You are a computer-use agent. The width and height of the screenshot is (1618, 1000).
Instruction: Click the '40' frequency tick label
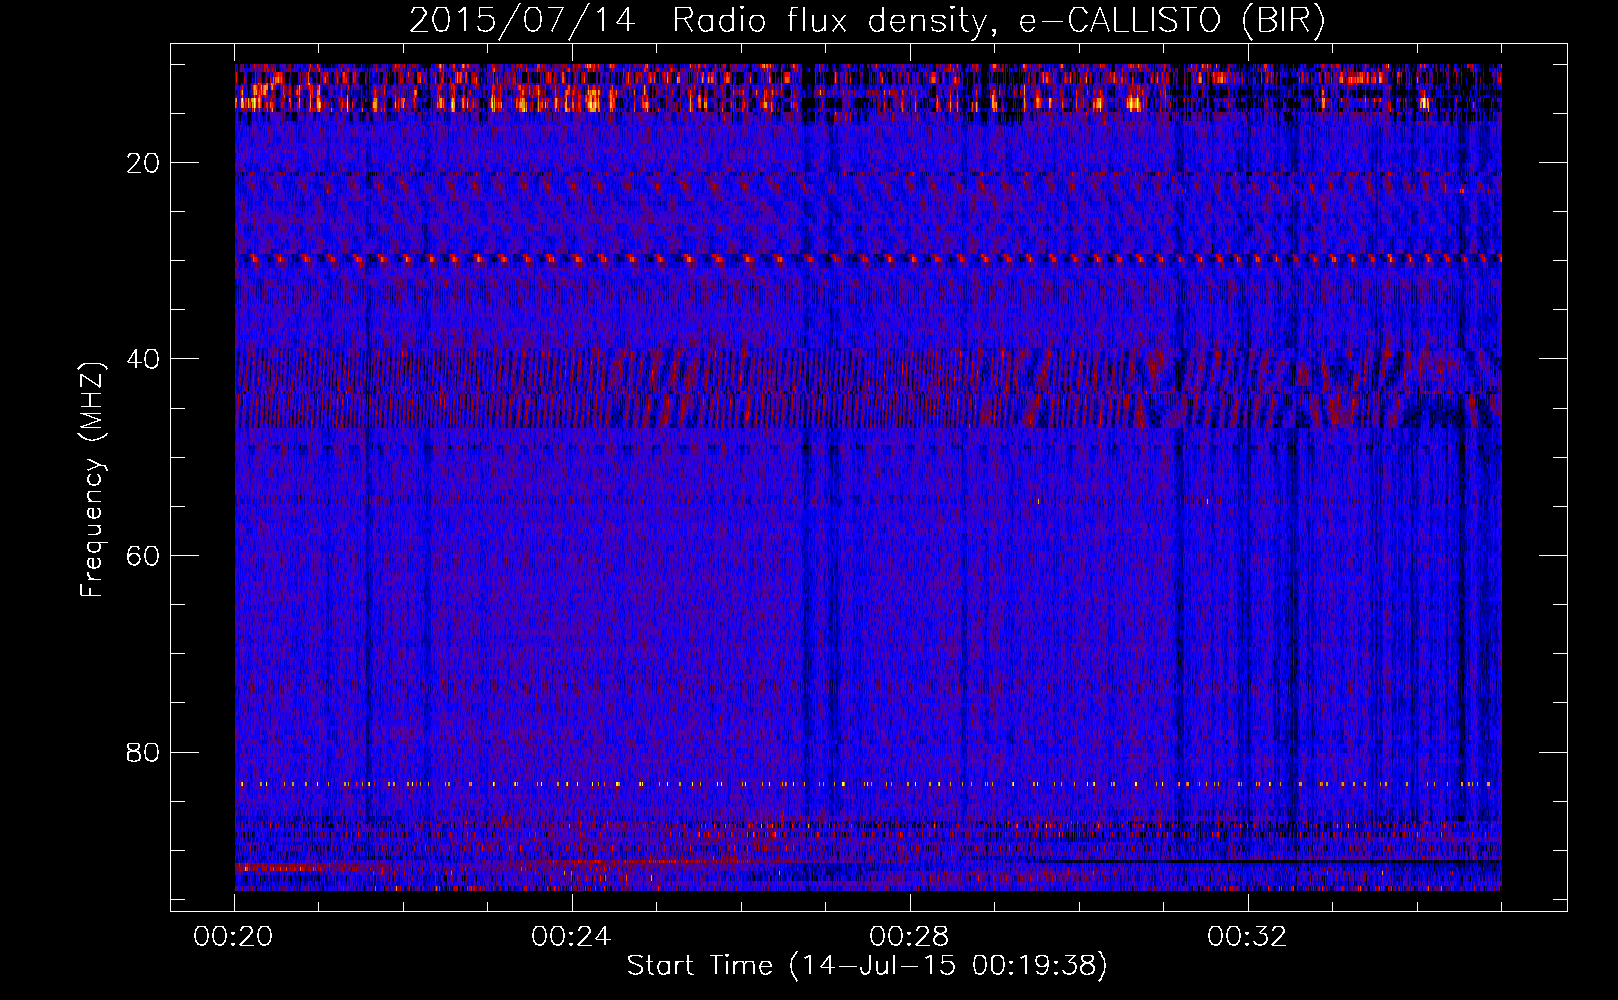(144, 359)
